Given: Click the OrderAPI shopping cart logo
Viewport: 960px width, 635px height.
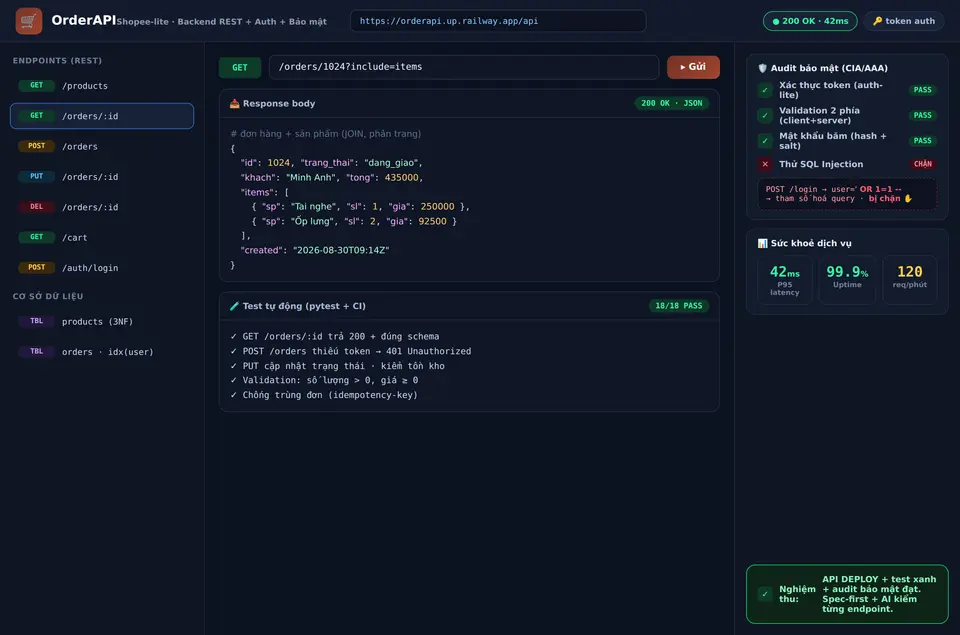Looking at the screenshot, I should pos(29,21).
